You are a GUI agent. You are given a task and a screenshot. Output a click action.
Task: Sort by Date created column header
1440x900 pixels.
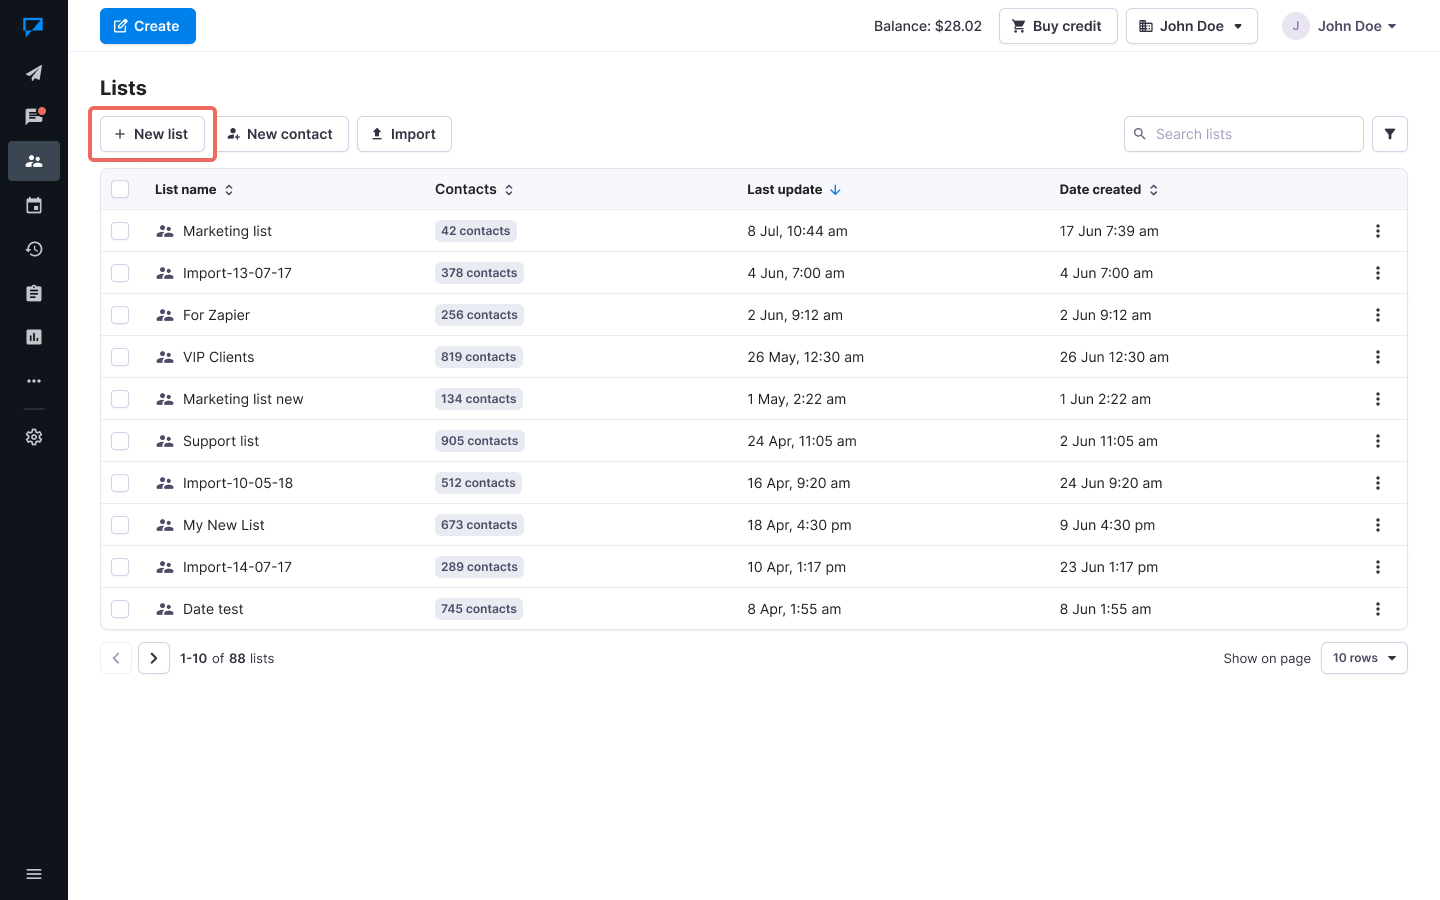click(1108, 189)
